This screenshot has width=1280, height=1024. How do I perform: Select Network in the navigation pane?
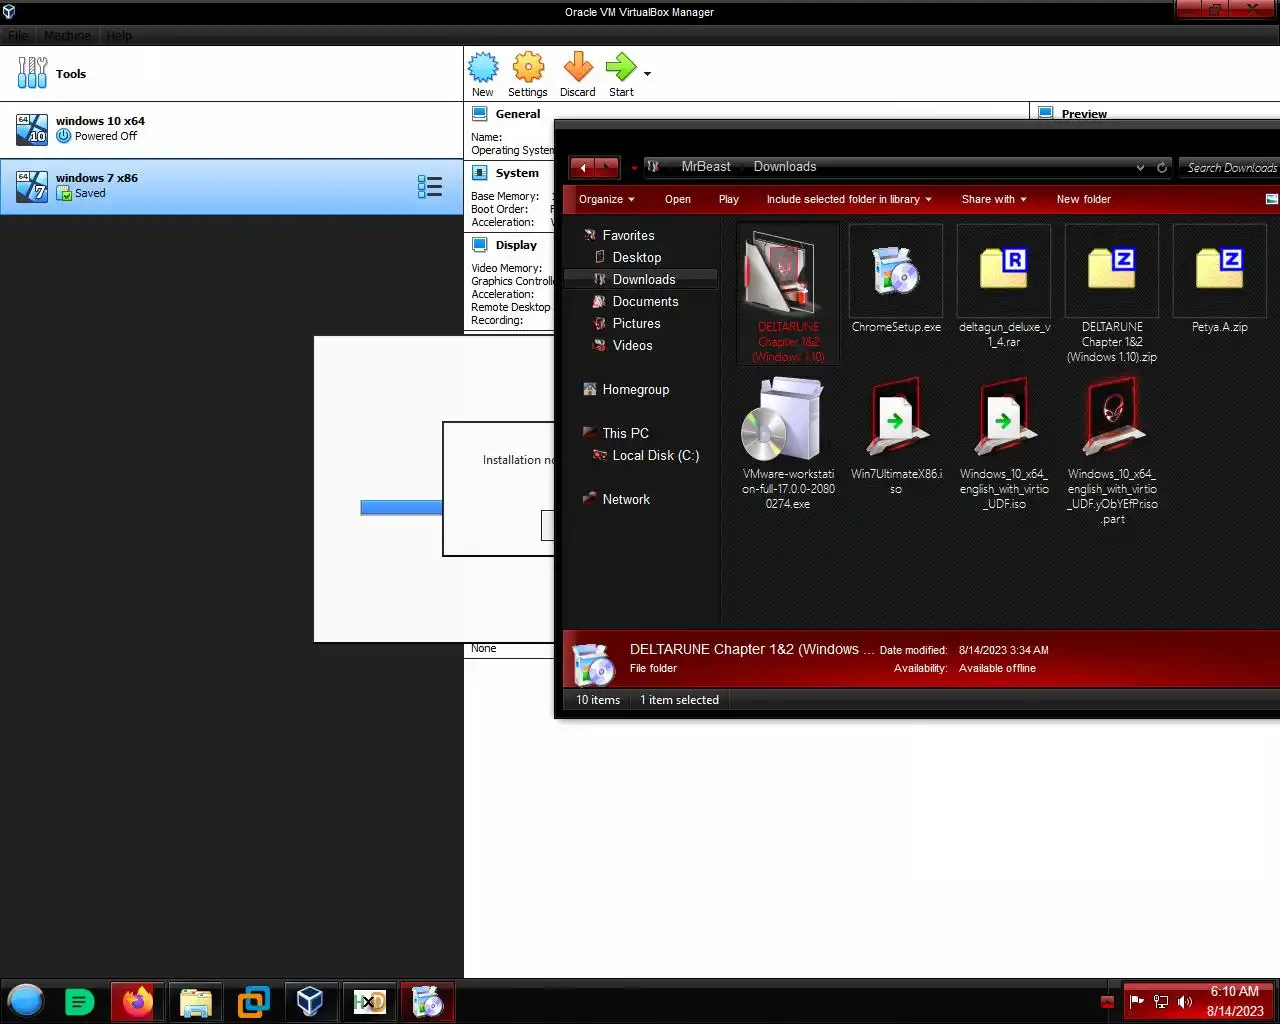click(626, 499)
